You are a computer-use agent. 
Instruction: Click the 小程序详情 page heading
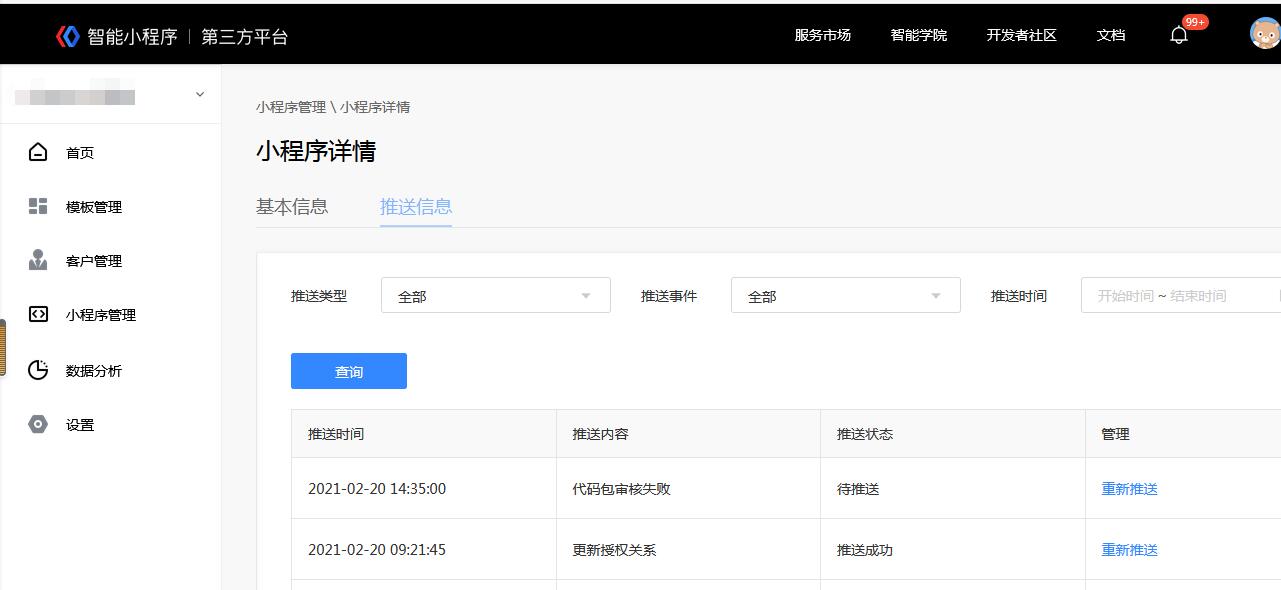click(316, 152)
